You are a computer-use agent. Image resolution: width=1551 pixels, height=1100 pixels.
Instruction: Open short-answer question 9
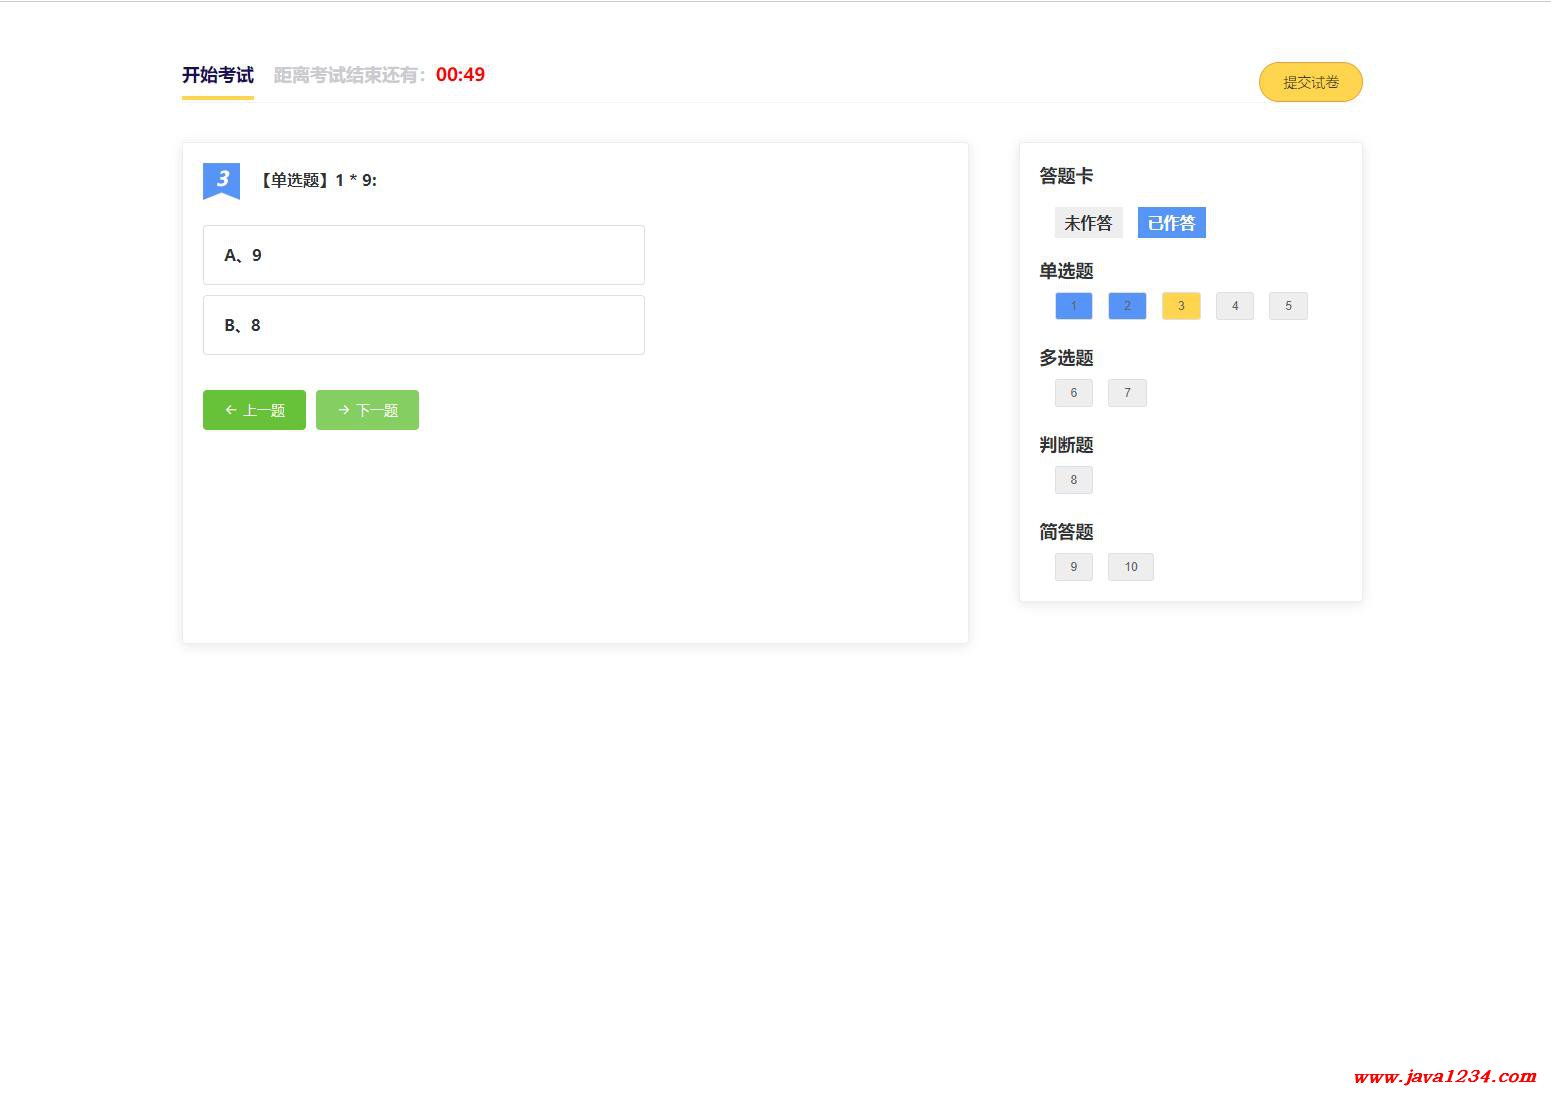click(1073, 567)
